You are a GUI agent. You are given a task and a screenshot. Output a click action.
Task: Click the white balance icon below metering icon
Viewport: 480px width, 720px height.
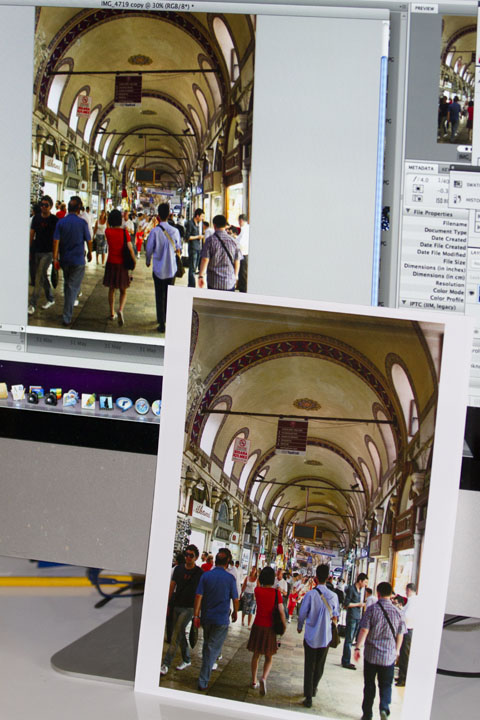(x=417, y=198)
